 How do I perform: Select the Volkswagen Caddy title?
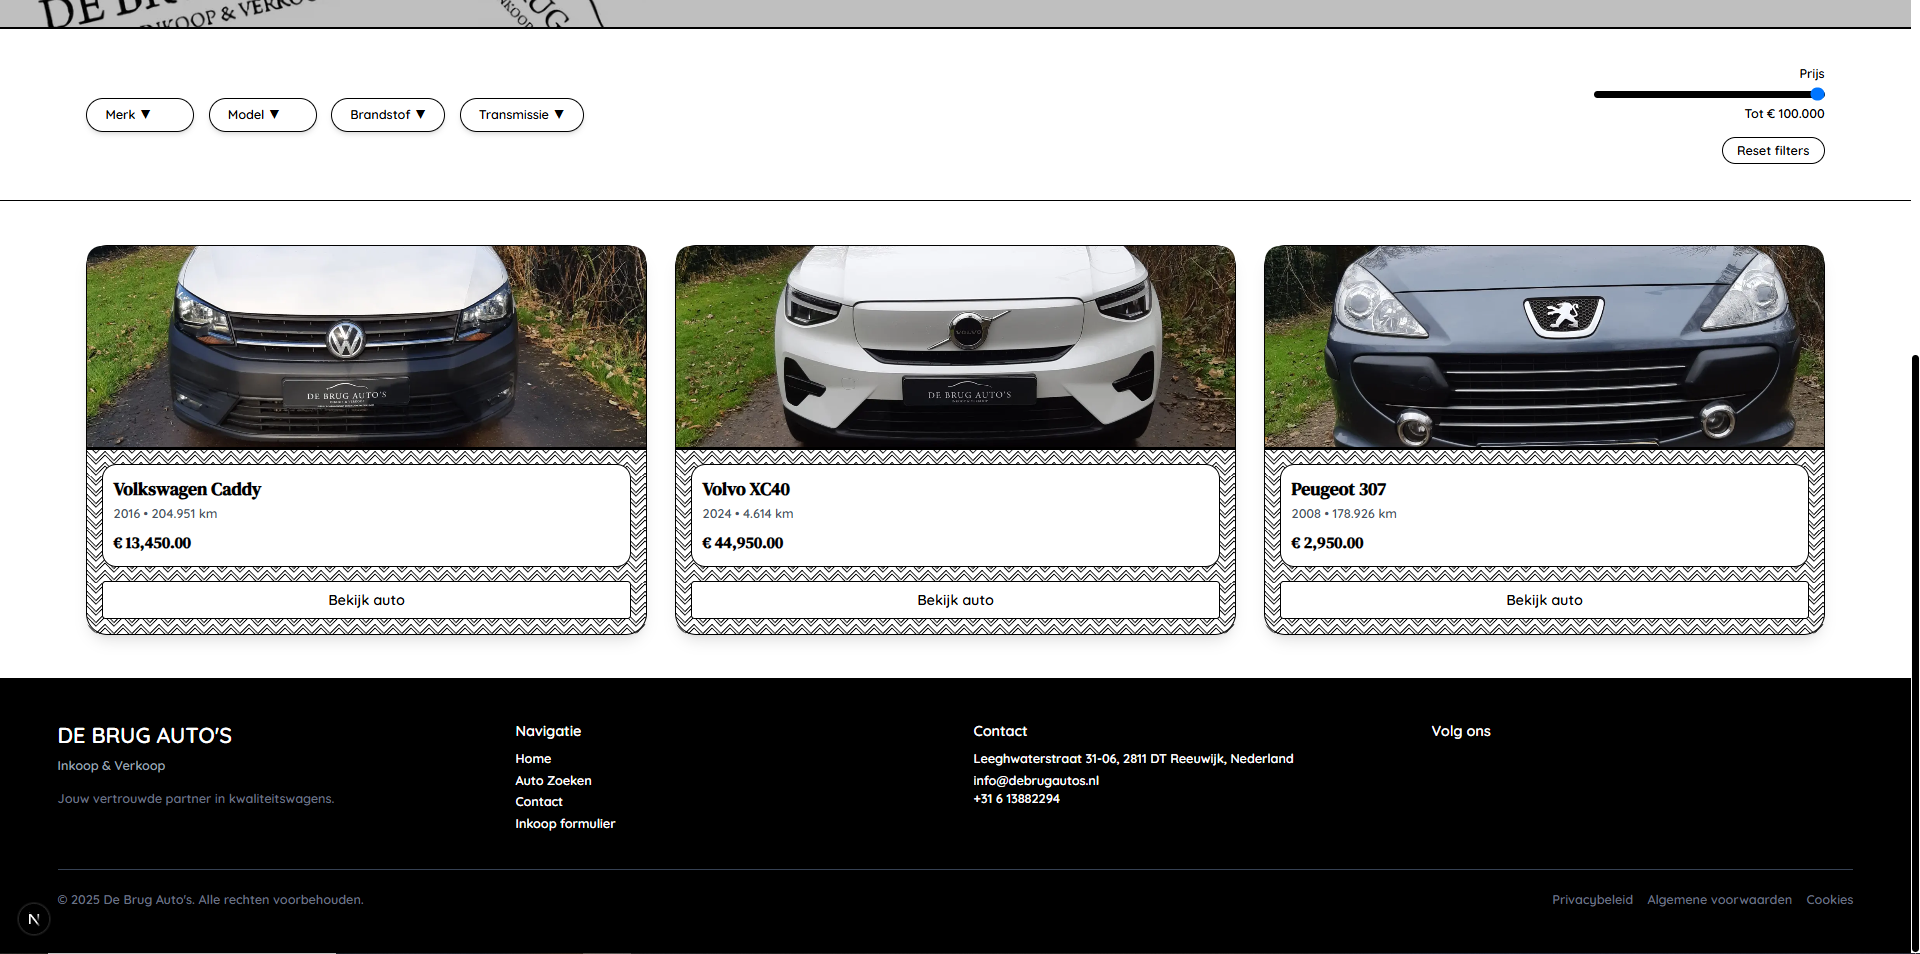187,489
